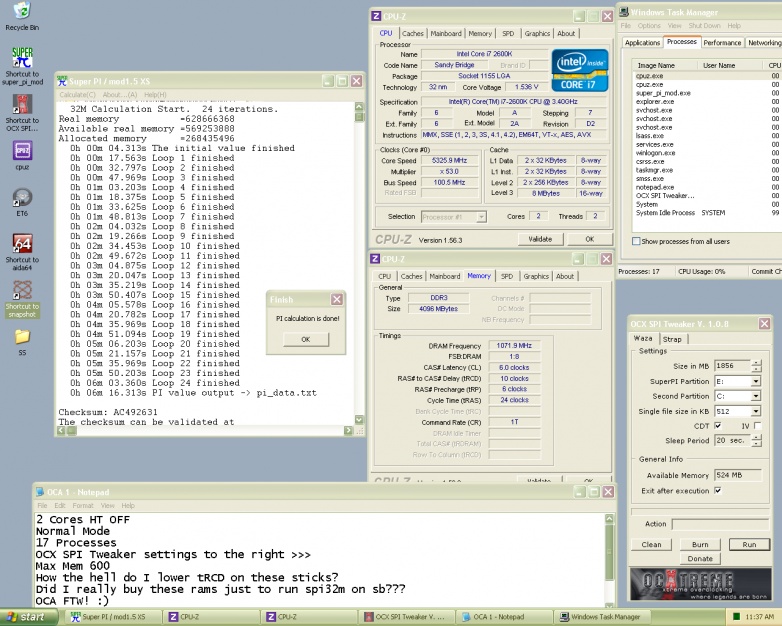Switch to the Strap tab
The width and height of the screenshot is (782, 626).
[x=672, y=339]
